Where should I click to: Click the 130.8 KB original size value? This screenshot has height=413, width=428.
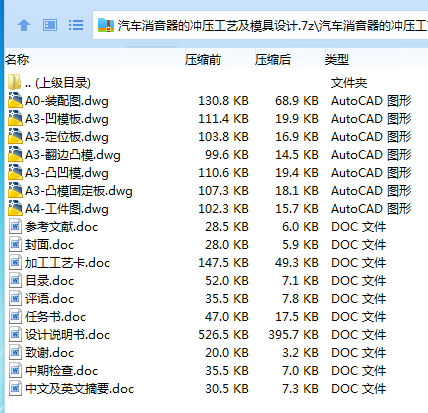223,101
